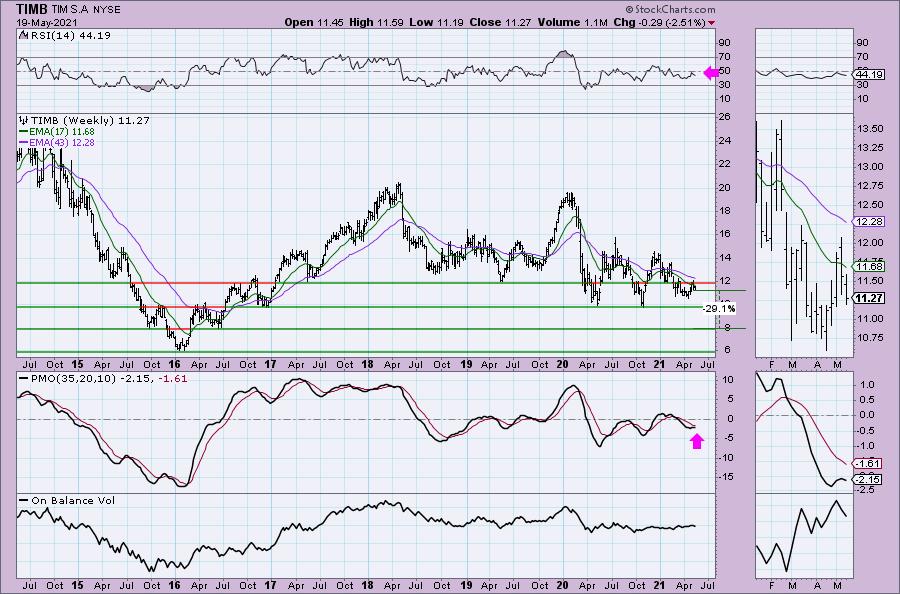Click the purple EMA(43) legend line swatch
This screenshot has width=900, height=594.
[x=24, y=142]
